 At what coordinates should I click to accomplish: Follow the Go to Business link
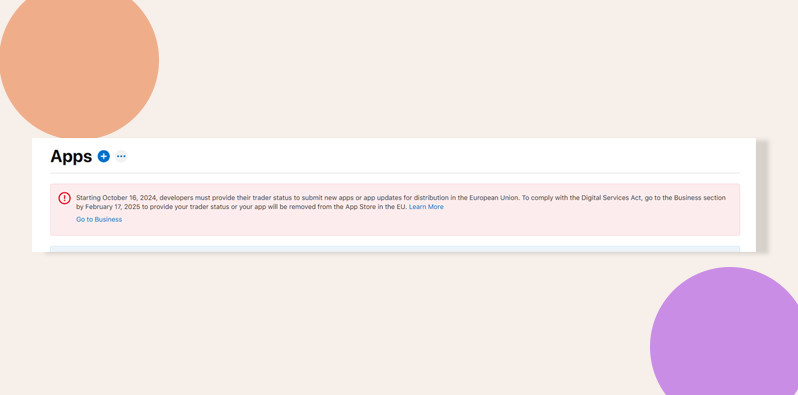(x=99, y=219)
